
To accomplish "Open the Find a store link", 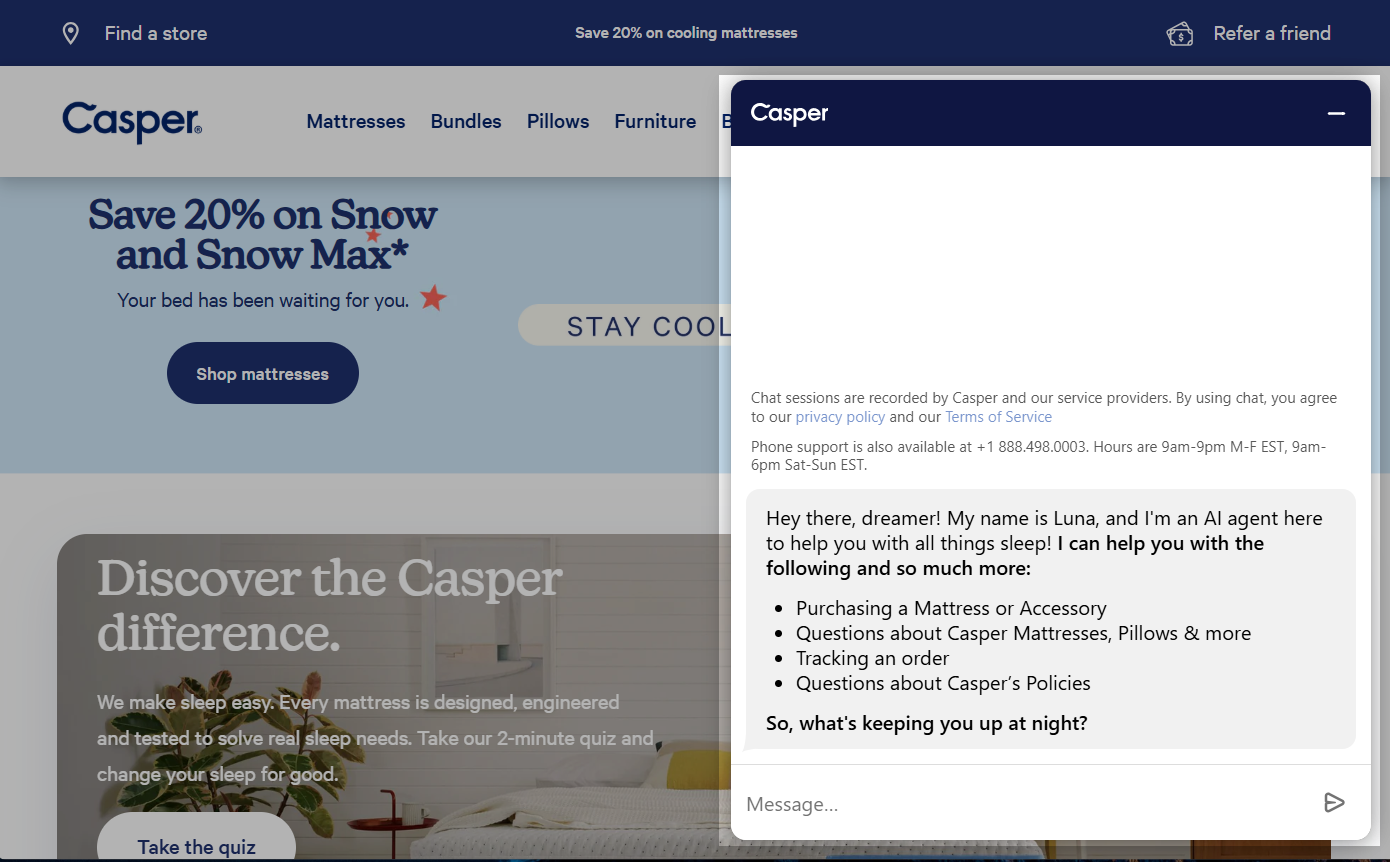I will [156, 33].
